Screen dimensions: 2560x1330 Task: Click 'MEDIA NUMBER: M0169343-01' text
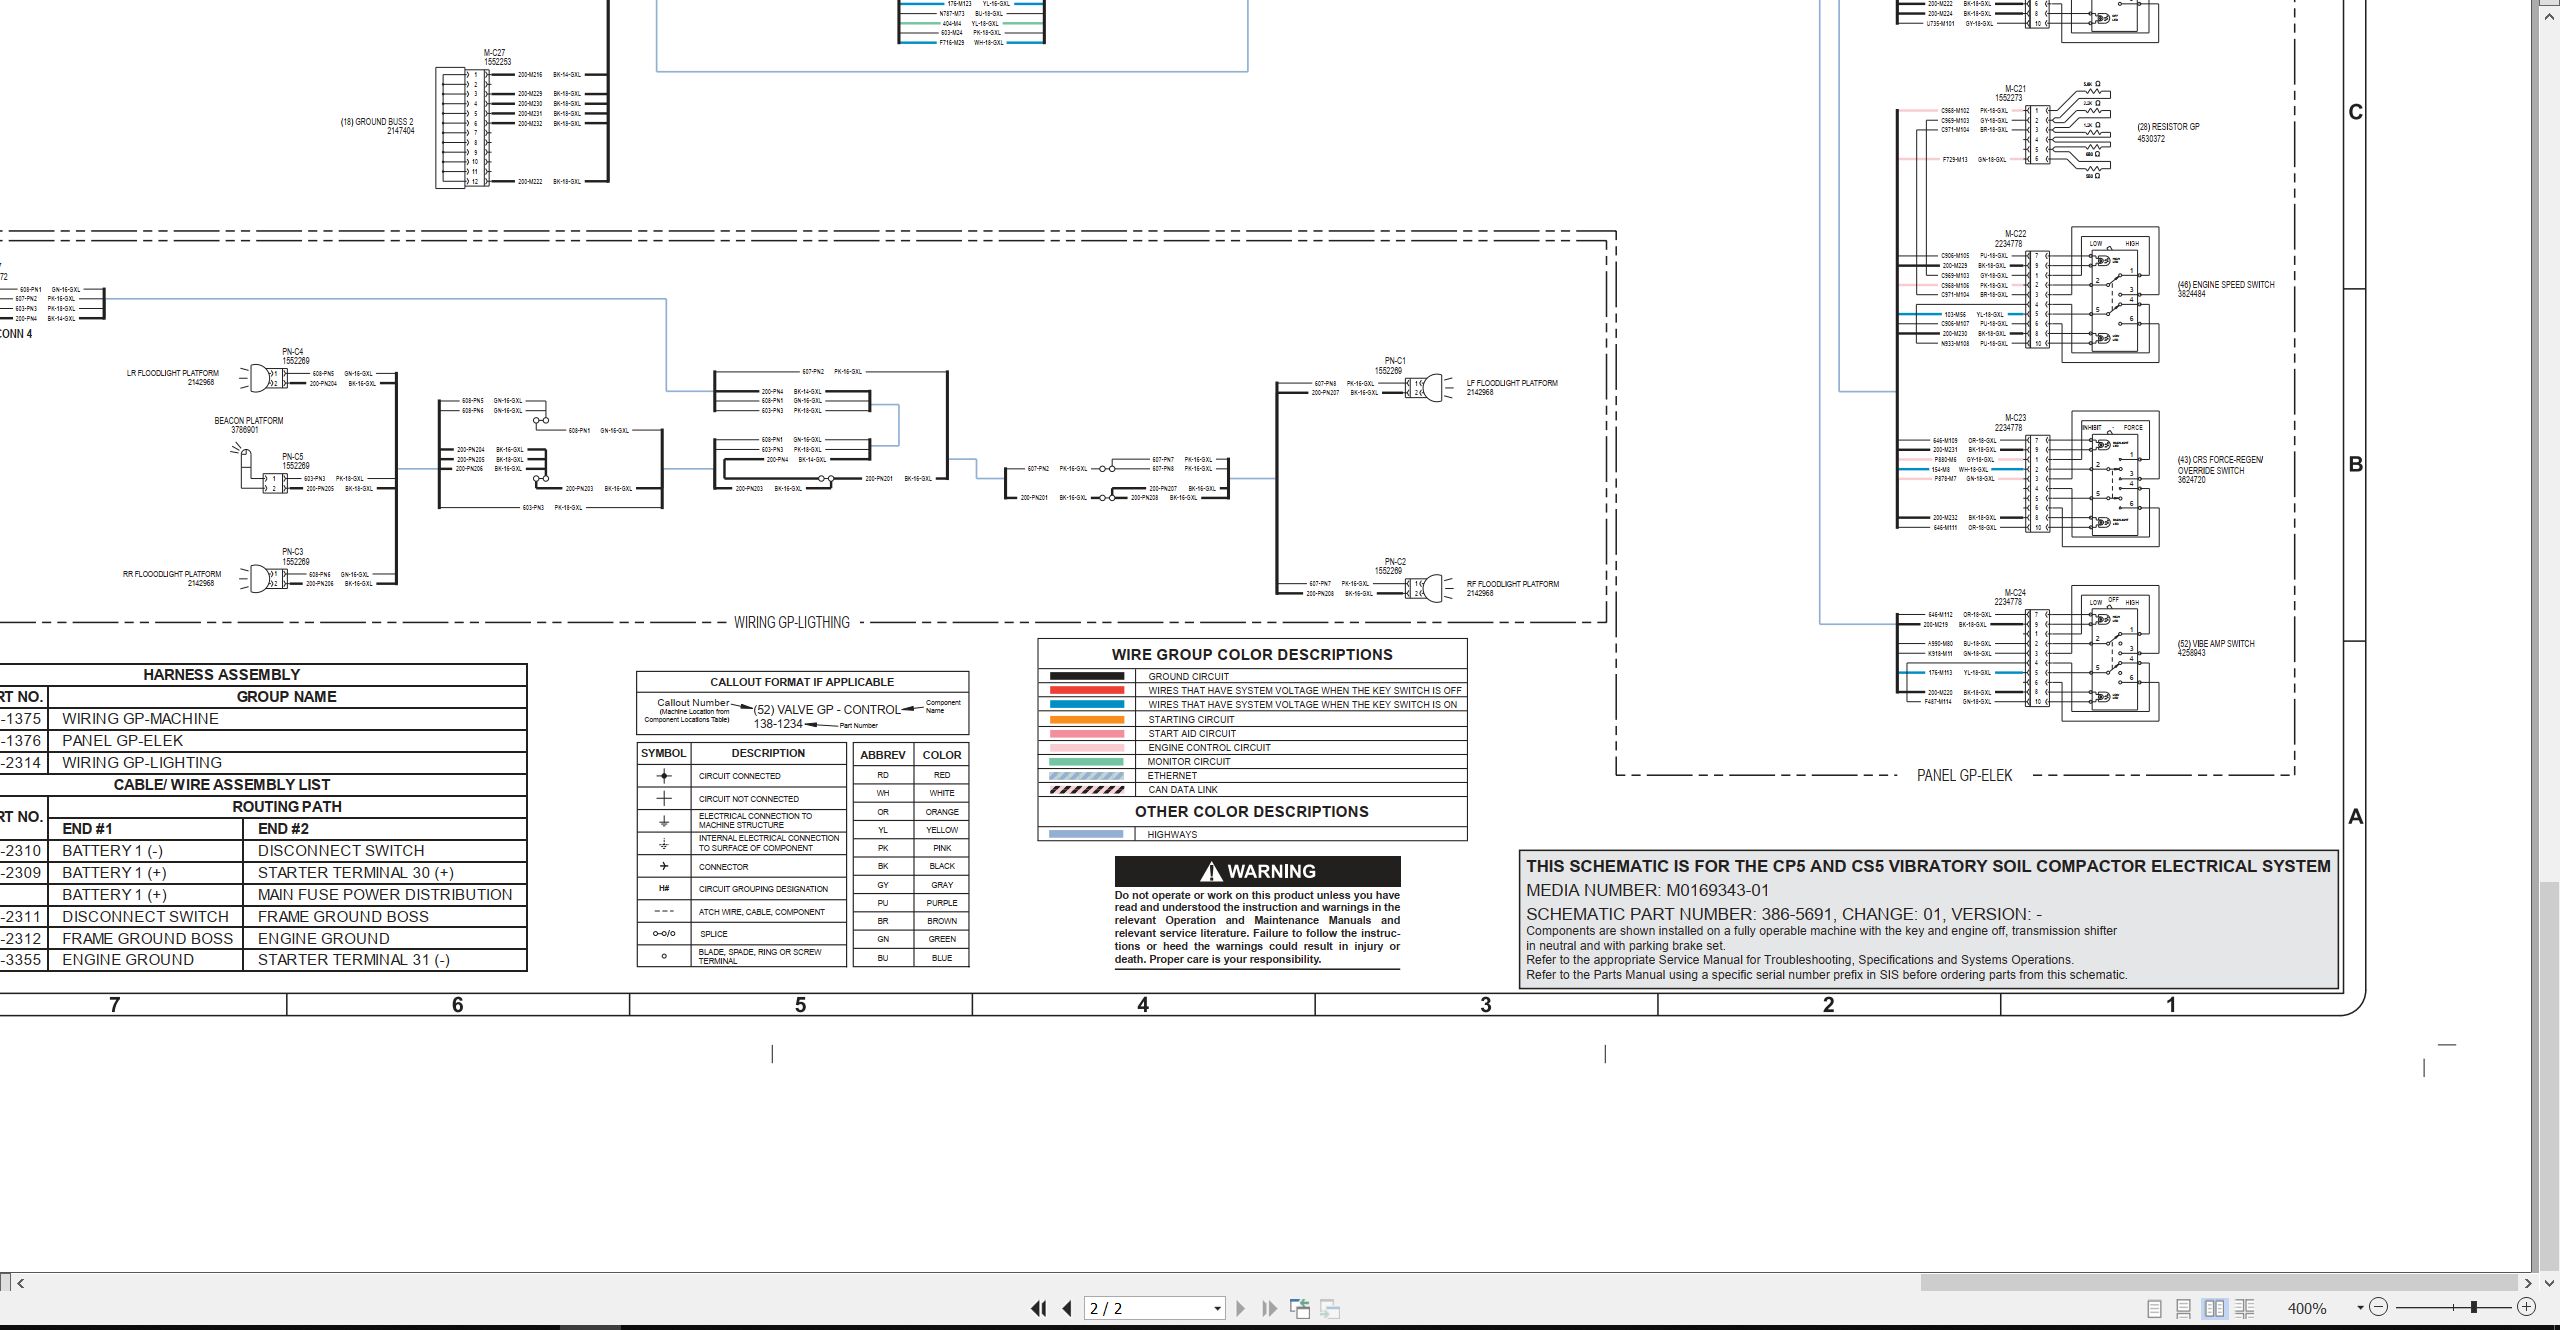1647,890
